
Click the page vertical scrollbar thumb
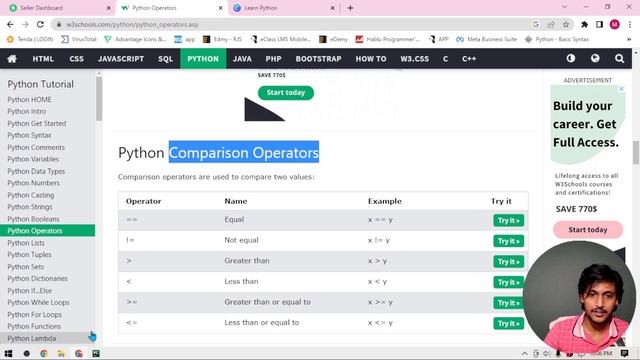636,152
